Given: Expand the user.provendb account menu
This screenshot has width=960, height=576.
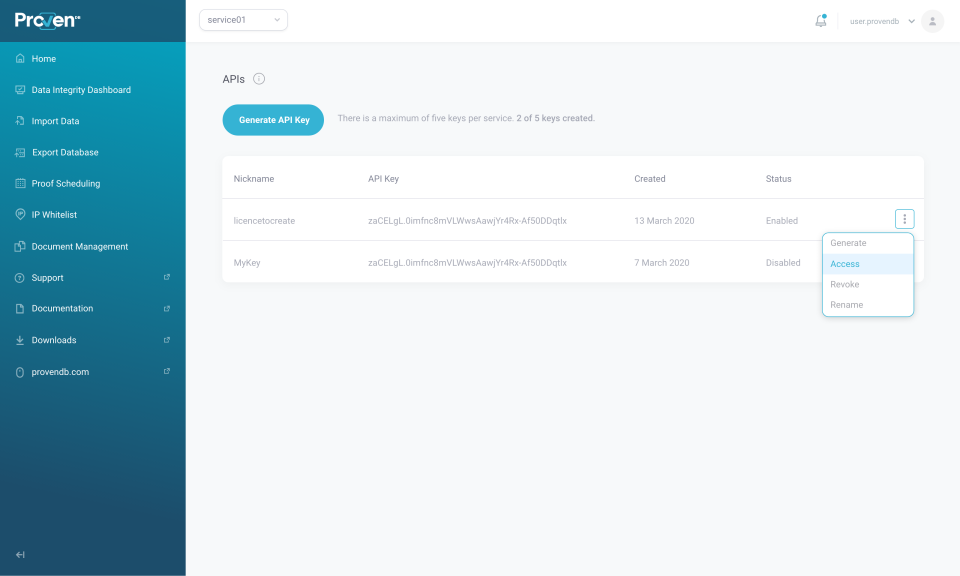Looking at the screenshot, I should click(882, 21).
